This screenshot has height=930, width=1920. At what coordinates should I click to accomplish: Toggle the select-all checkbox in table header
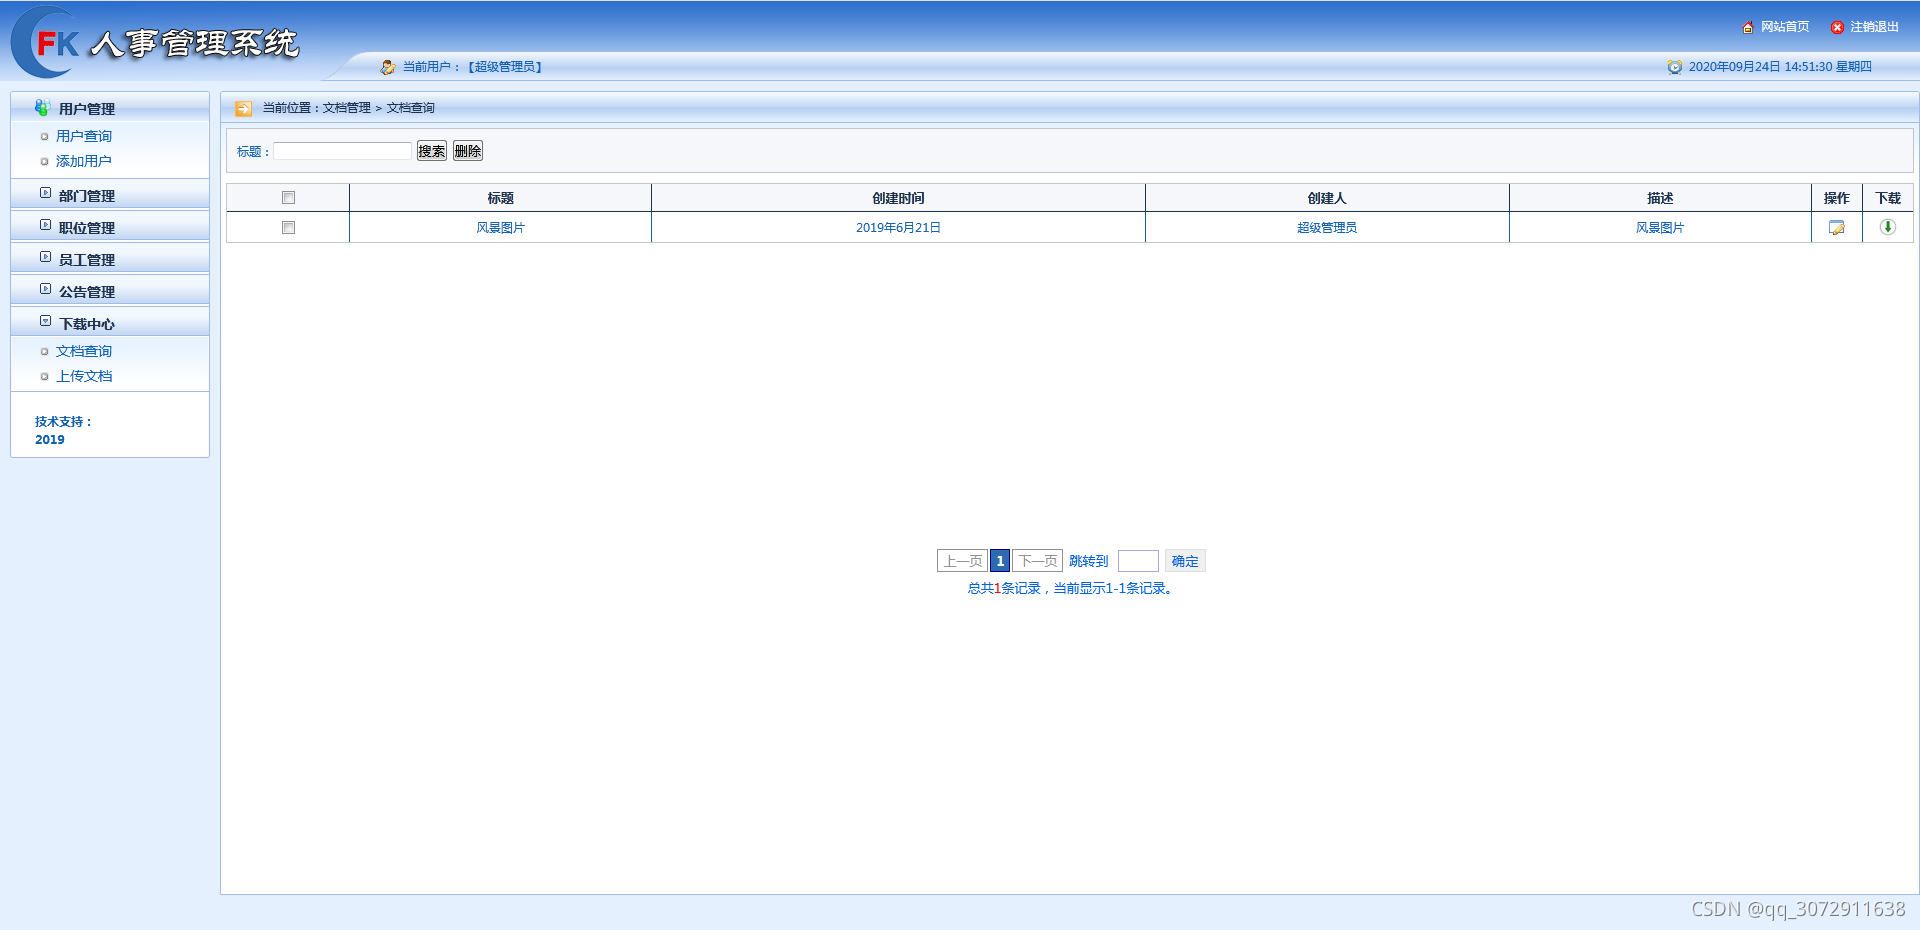click(288, 198)
